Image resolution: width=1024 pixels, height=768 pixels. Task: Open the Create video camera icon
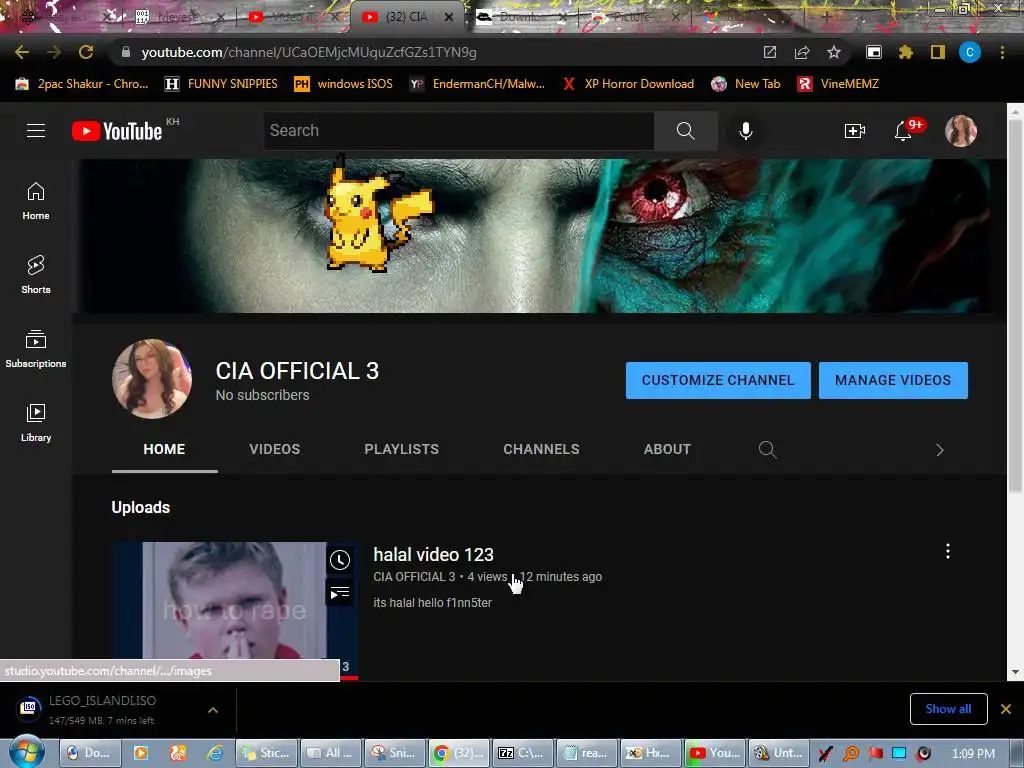[x=854, y=131]
